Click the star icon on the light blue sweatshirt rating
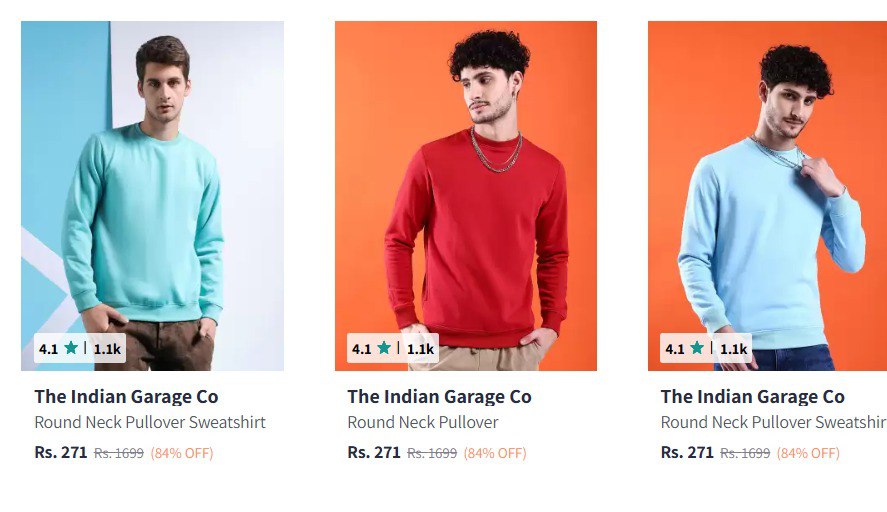The height and width of the screenshot is (512, 887). [x=697, y=347]
